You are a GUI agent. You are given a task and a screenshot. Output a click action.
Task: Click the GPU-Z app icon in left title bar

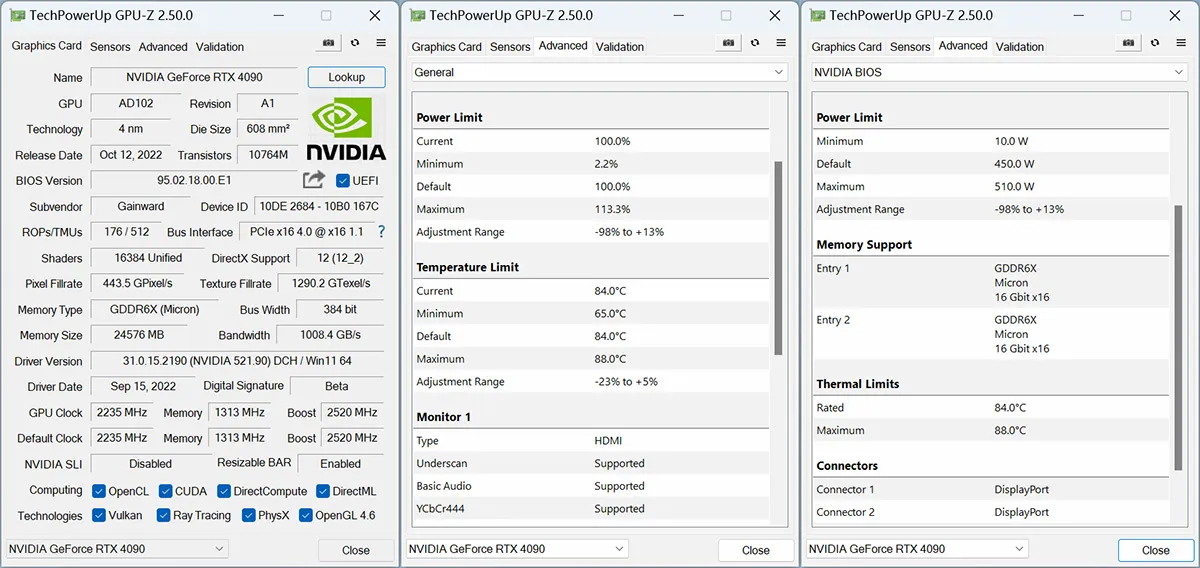pos(17,15)
